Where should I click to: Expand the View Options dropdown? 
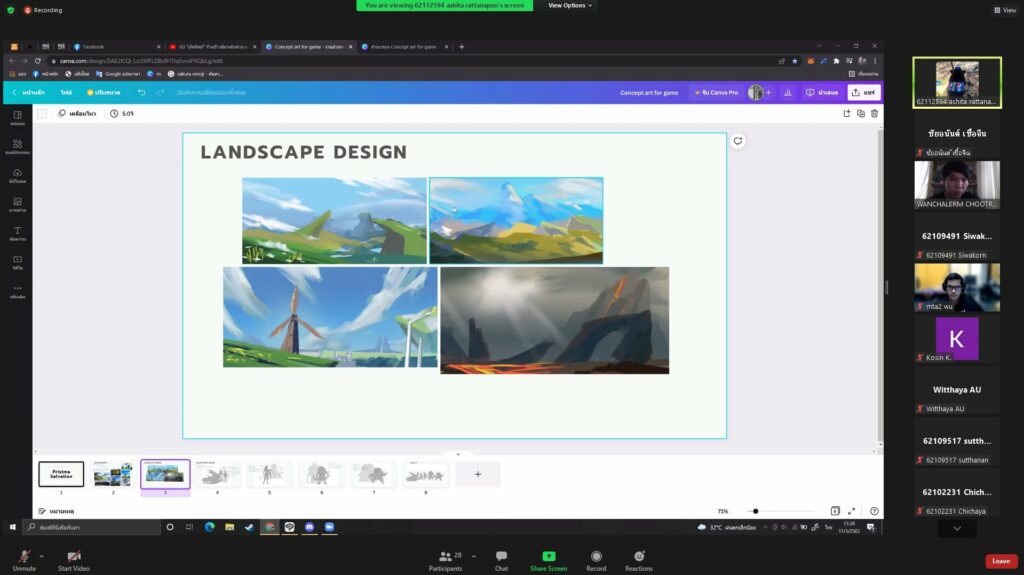point(570,5)
